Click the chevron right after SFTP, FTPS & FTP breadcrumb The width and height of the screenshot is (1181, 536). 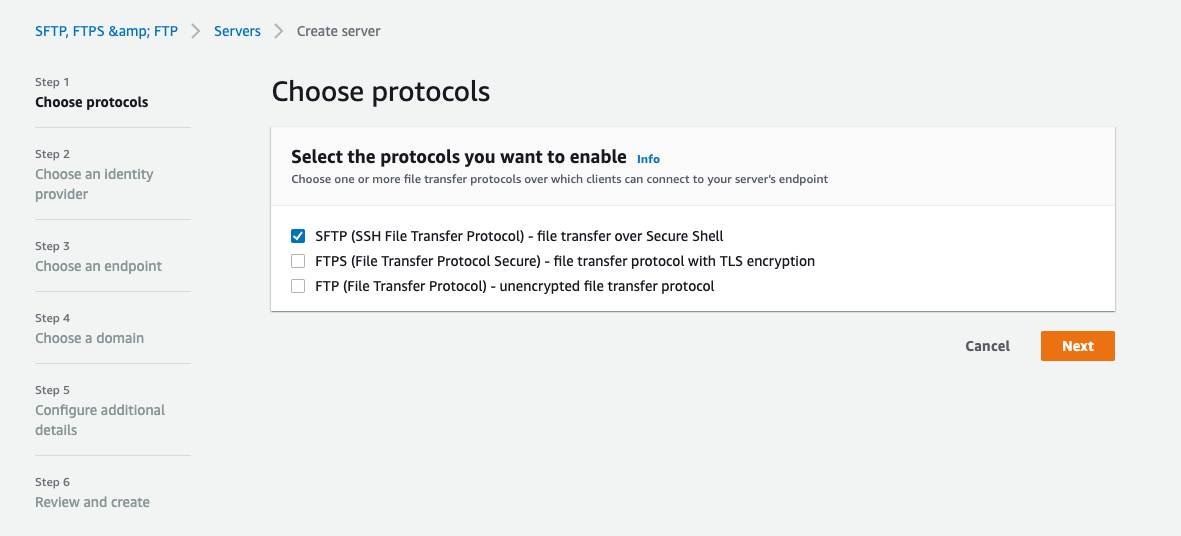[x=196, y=31]
